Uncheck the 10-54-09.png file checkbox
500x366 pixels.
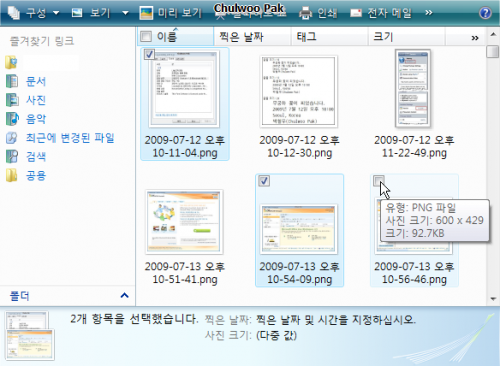[264, 181]
